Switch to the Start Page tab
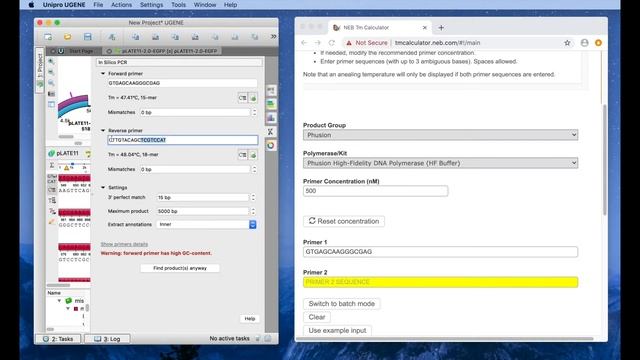Screen dimensions: 640x360 [73, 51]
